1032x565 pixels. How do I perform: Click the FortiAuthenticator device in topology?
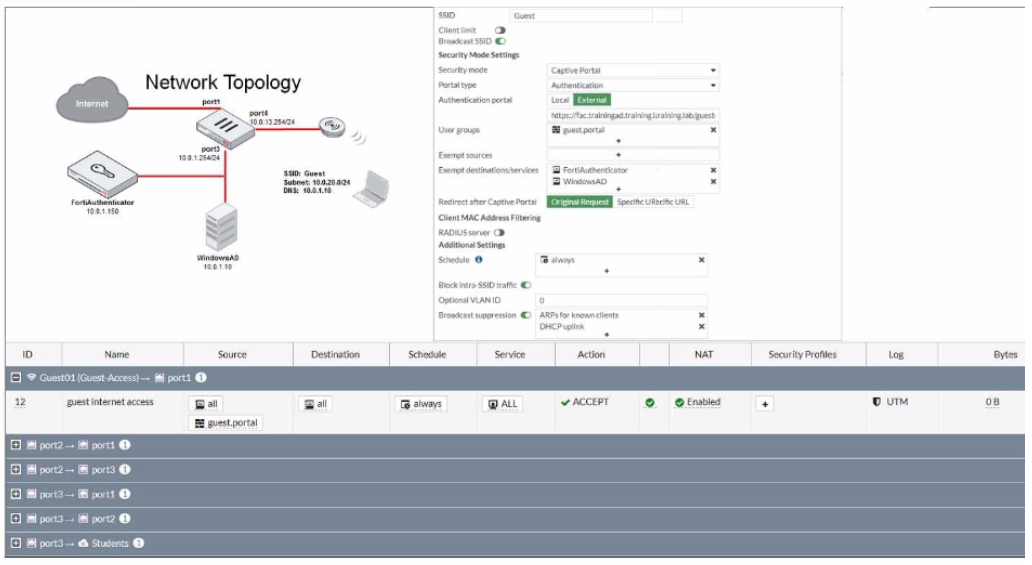pyautogui.click(x=101, y=174)
